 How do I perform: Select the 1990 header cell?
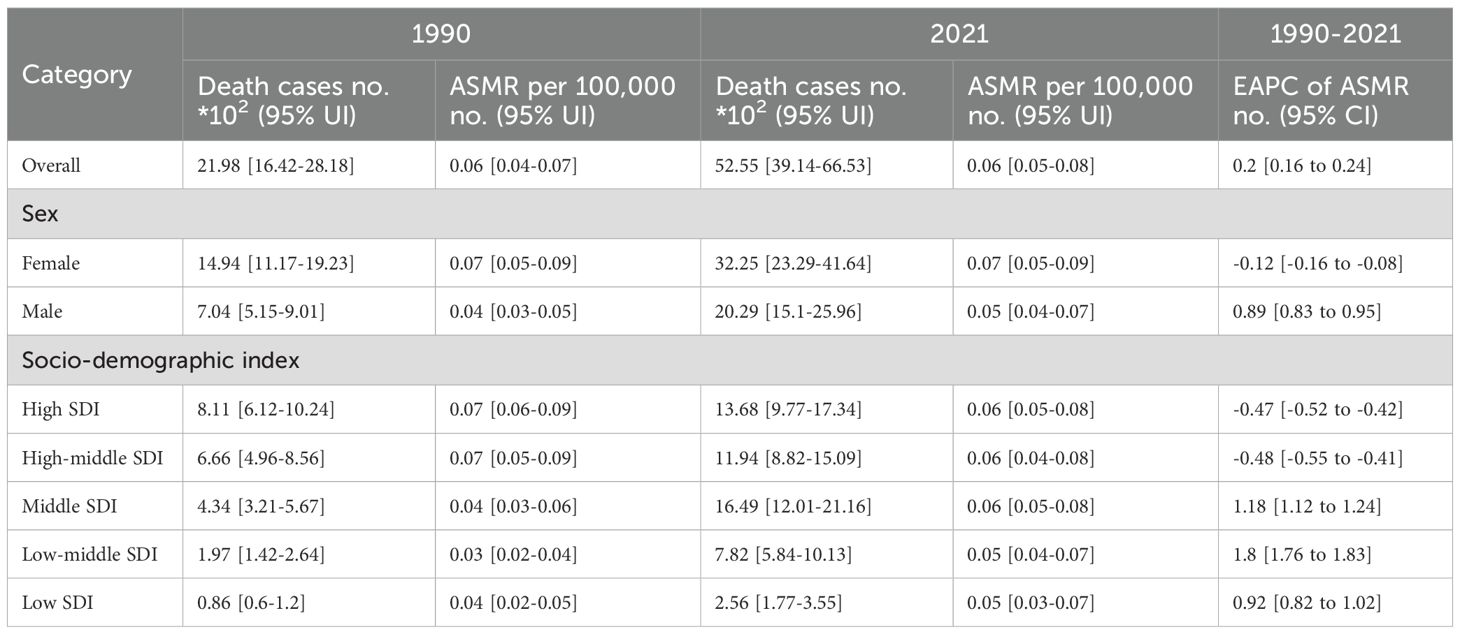[x=441, y=34]
